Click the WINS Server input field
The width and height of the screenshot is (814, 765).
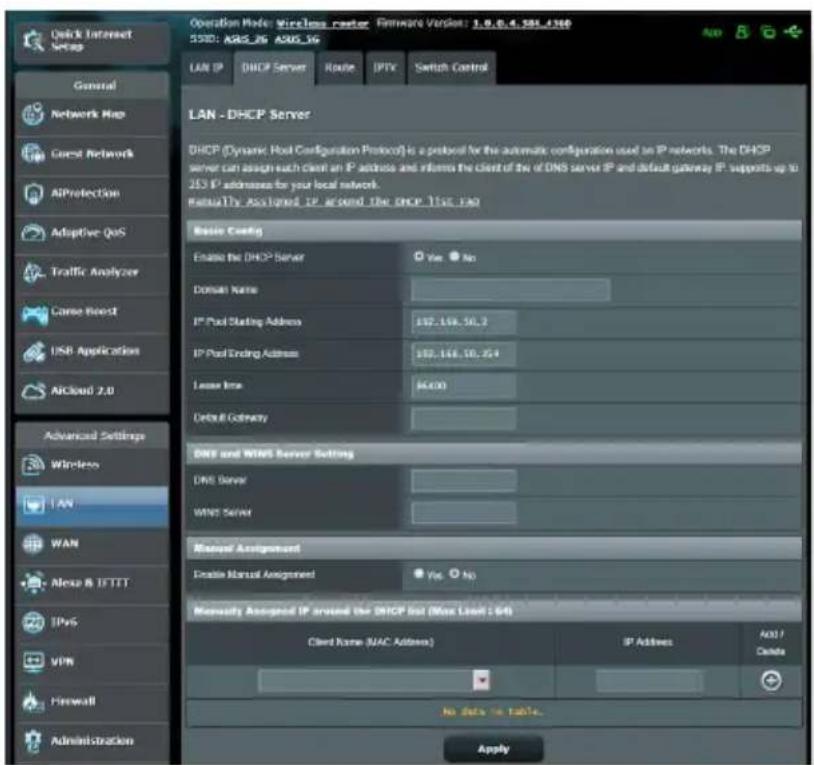click(x=464, y=513)
